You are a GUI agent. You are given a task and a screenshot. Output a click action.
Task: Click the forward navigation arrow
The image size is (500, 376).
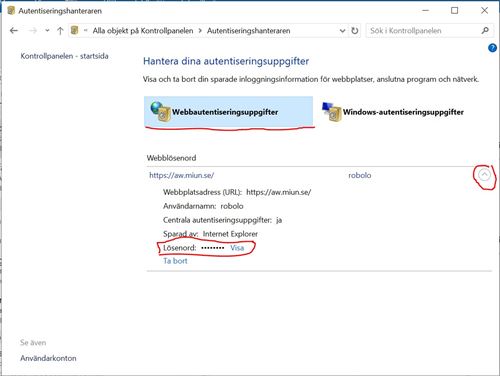33,31
